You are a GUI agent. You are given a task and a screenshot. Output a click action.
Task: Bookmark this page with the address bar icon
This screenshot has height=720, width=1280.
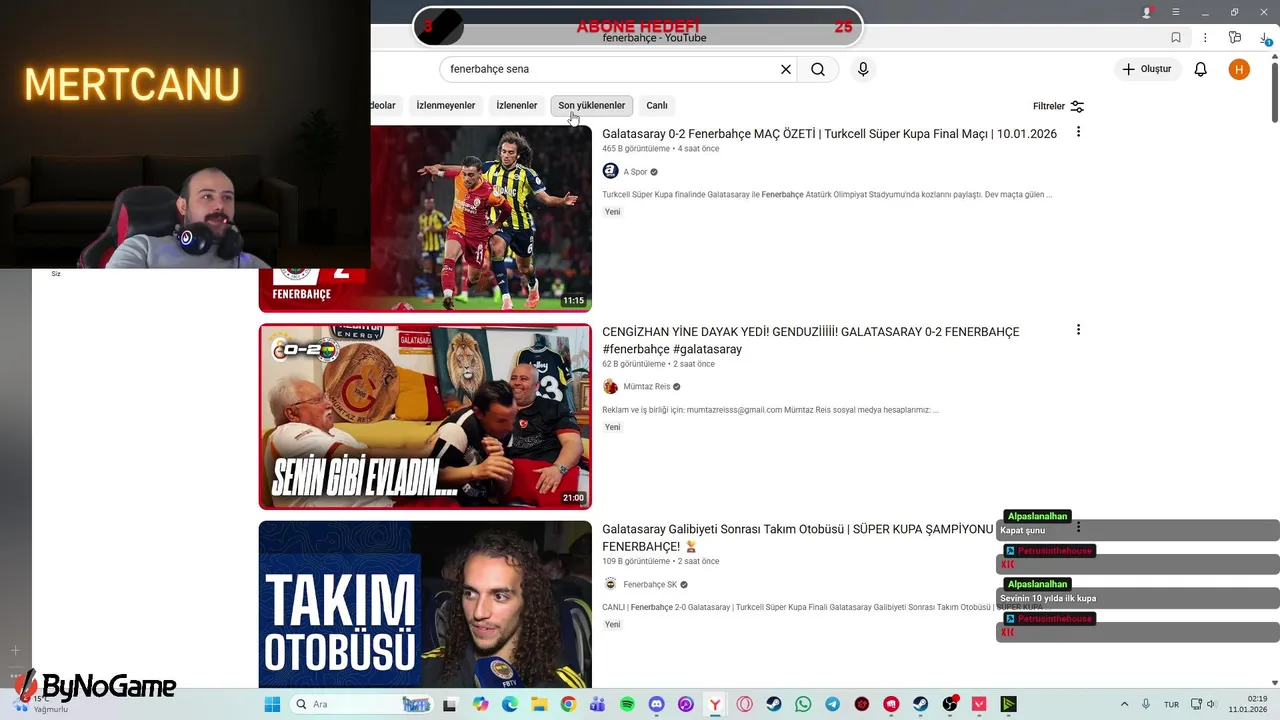pyautogui.click(x=1176, y=37)
